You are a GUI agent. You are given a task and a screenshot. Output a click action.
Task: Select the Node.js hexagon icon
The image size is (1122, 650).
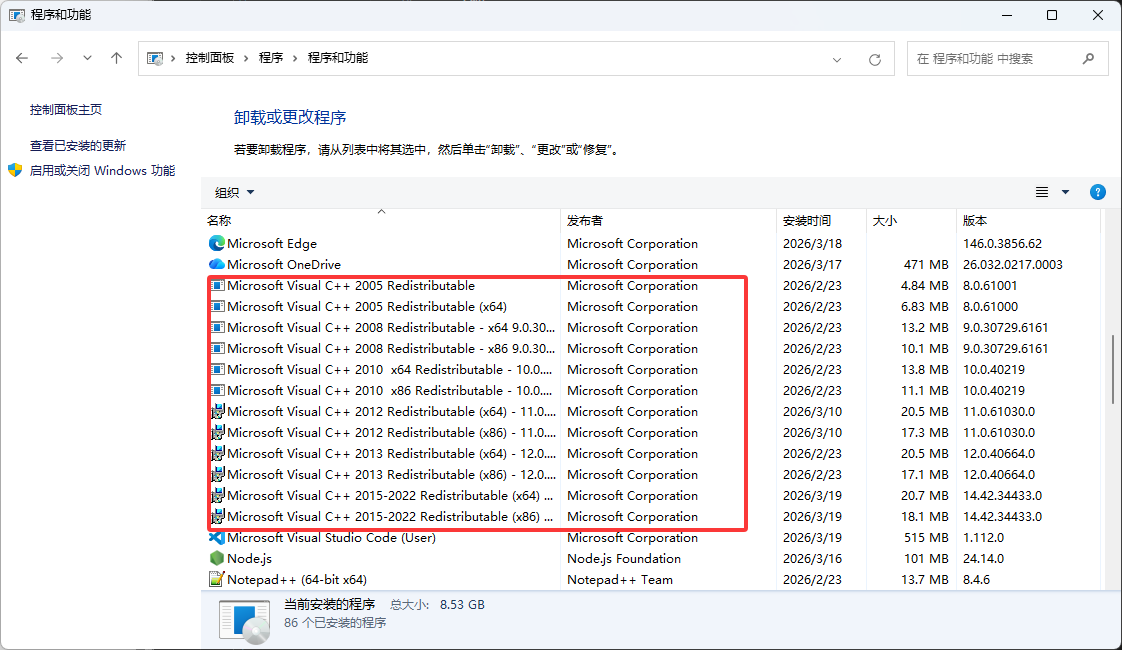click(x=216, y=559)
